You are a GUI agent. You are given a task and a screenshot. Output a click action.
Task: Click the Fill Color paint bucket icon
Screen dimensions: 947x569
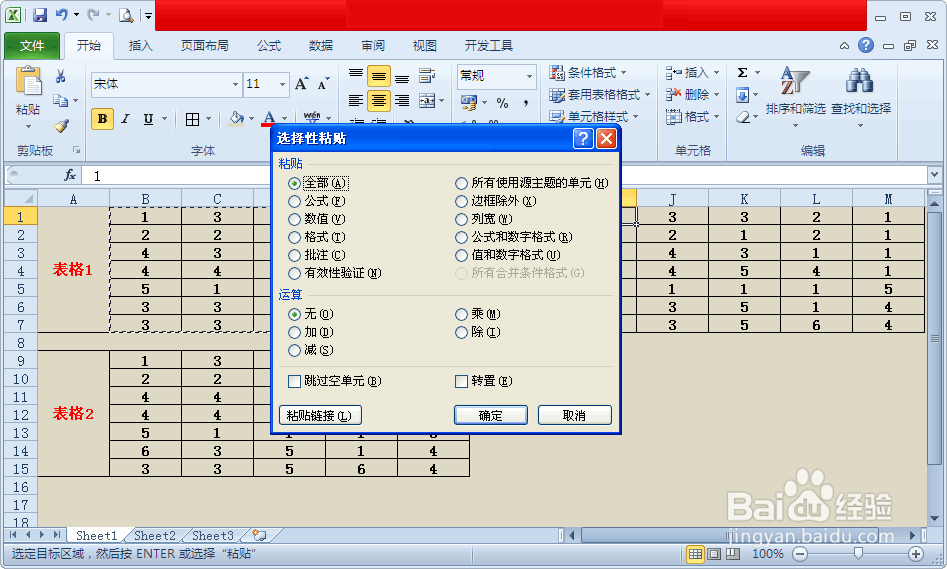coord(236,118)
